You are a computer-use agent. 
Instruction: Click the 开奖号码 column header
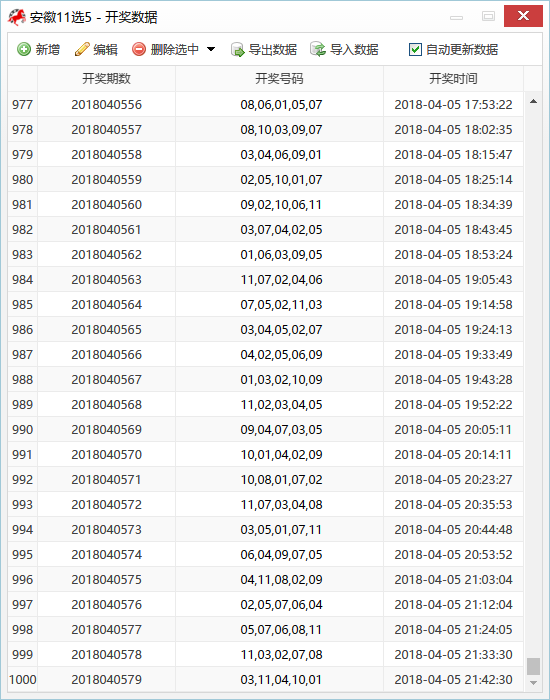click(279, 79)
